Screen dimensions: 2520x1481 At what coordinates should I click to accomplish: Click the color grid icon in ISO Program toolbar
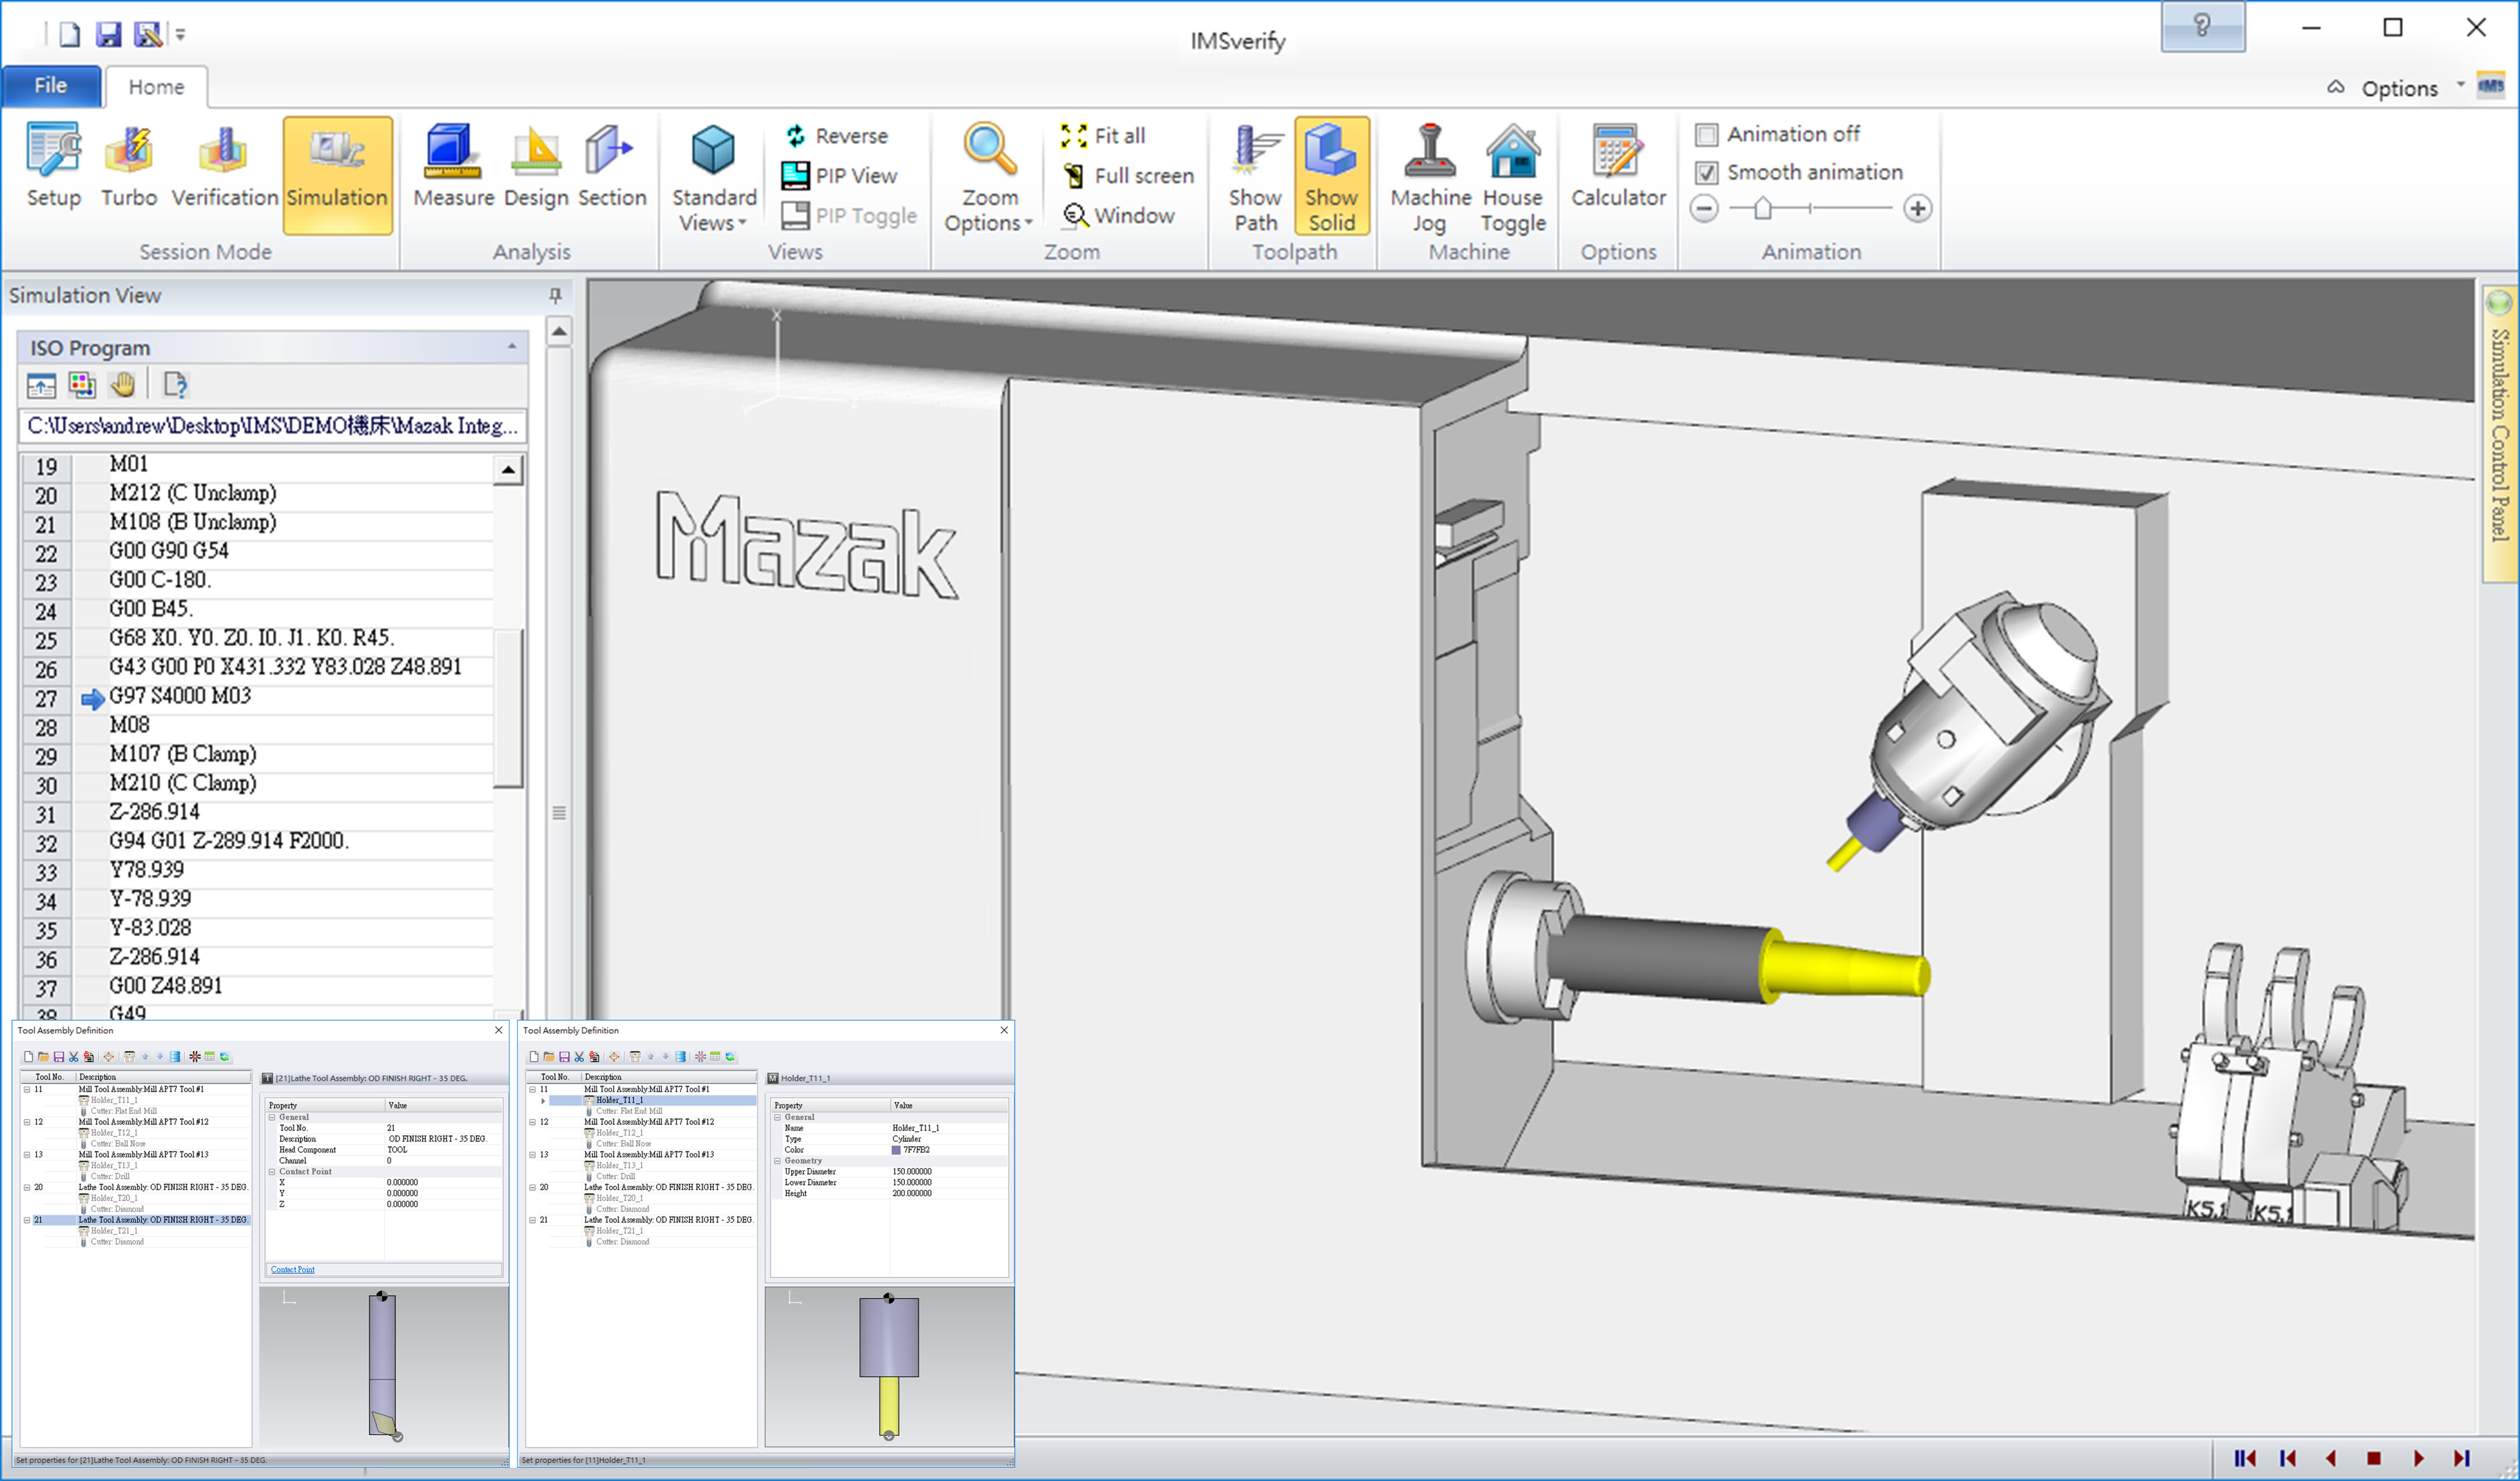point(82,384)
